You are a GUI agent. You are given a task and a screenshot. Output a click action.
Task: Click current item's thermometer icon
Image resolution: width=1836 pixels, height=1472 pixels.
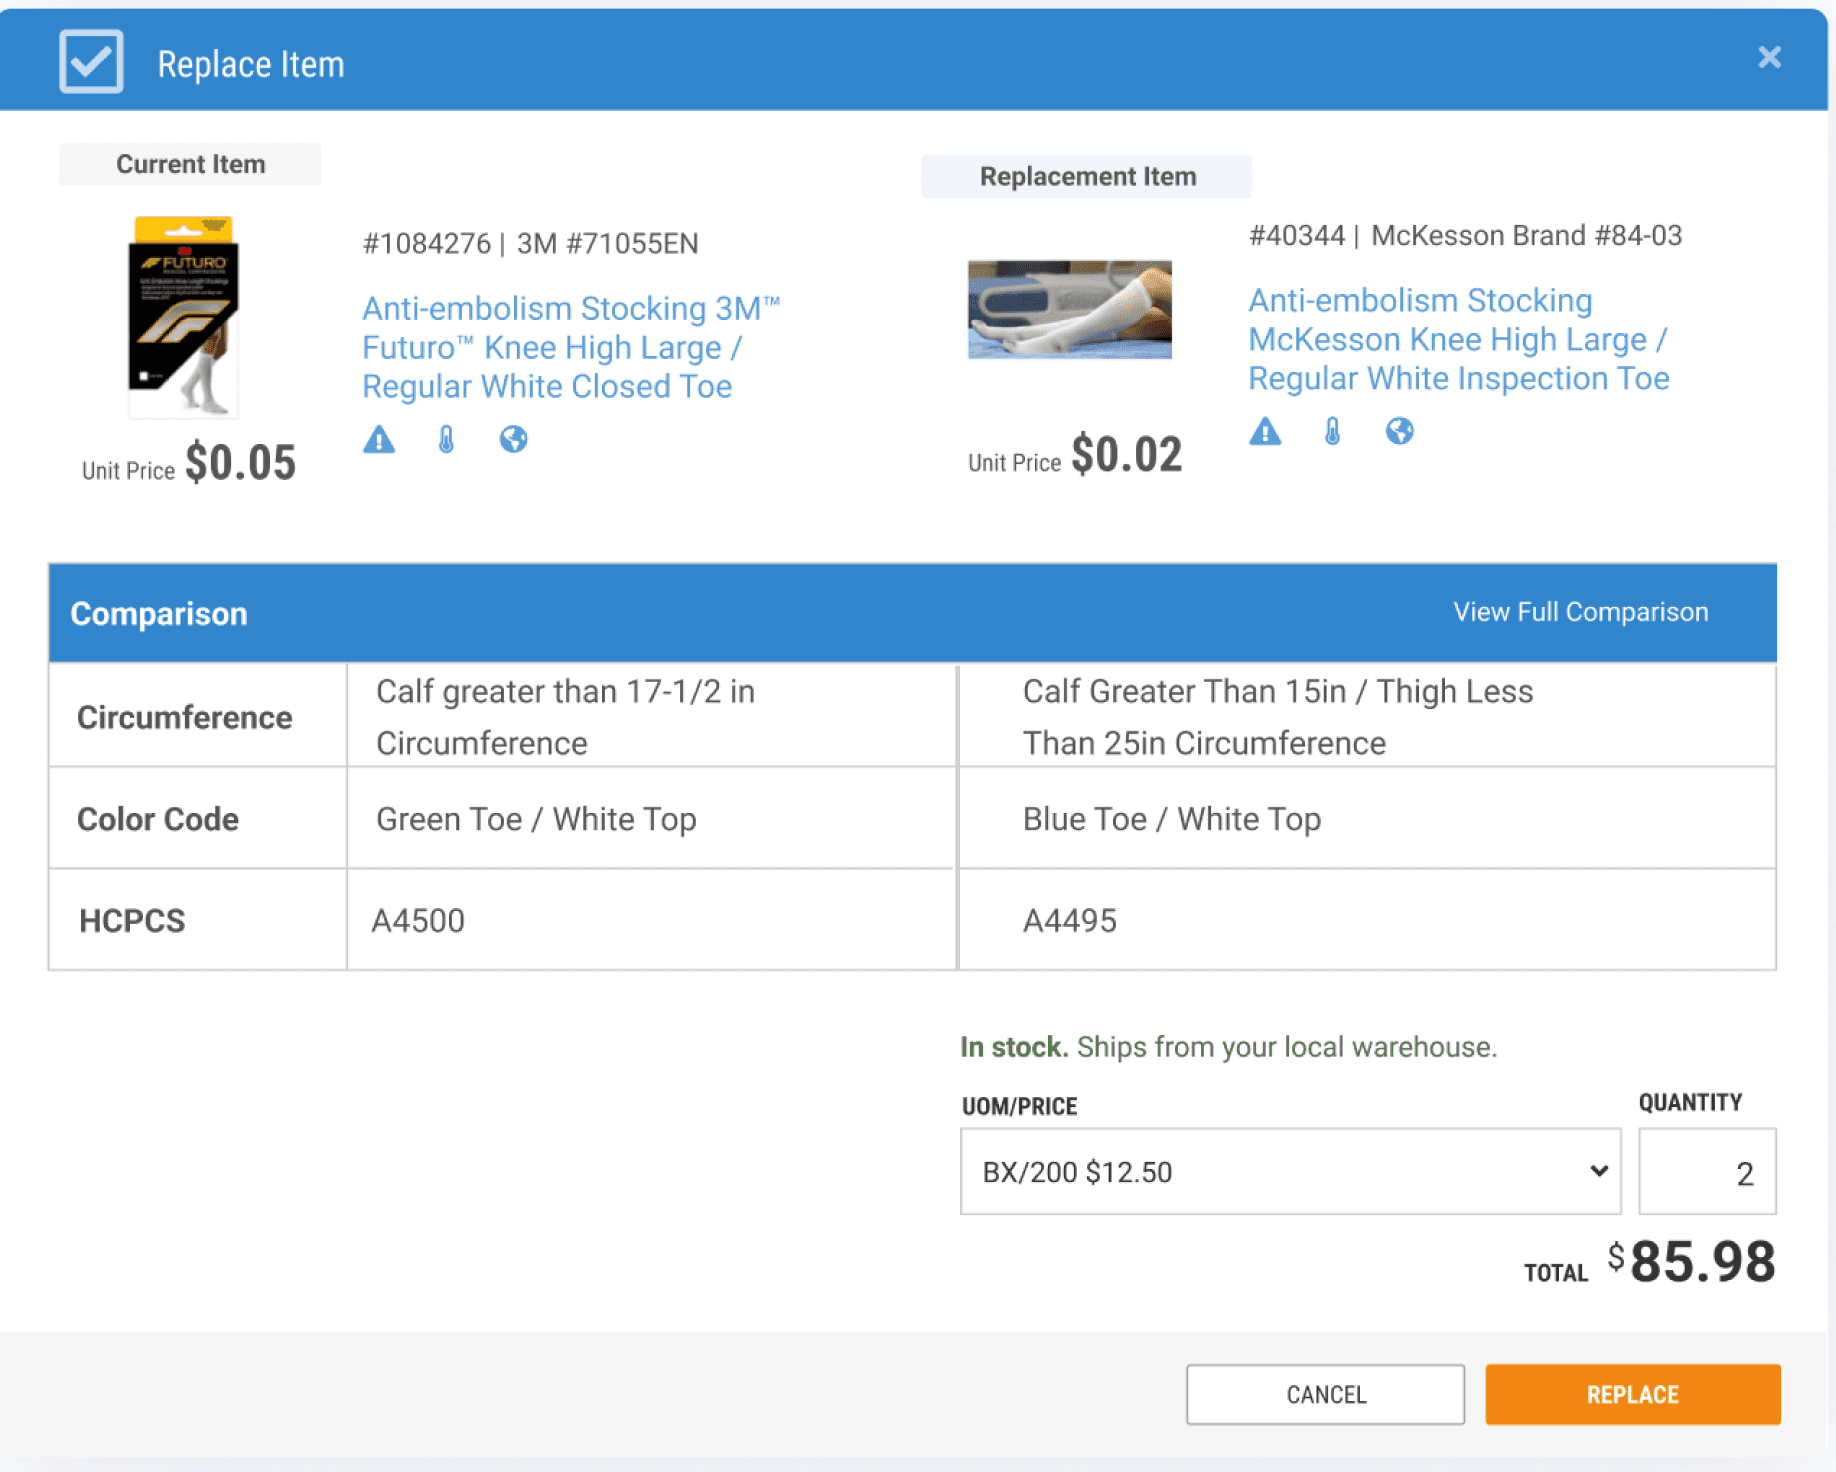pos(446,439)
